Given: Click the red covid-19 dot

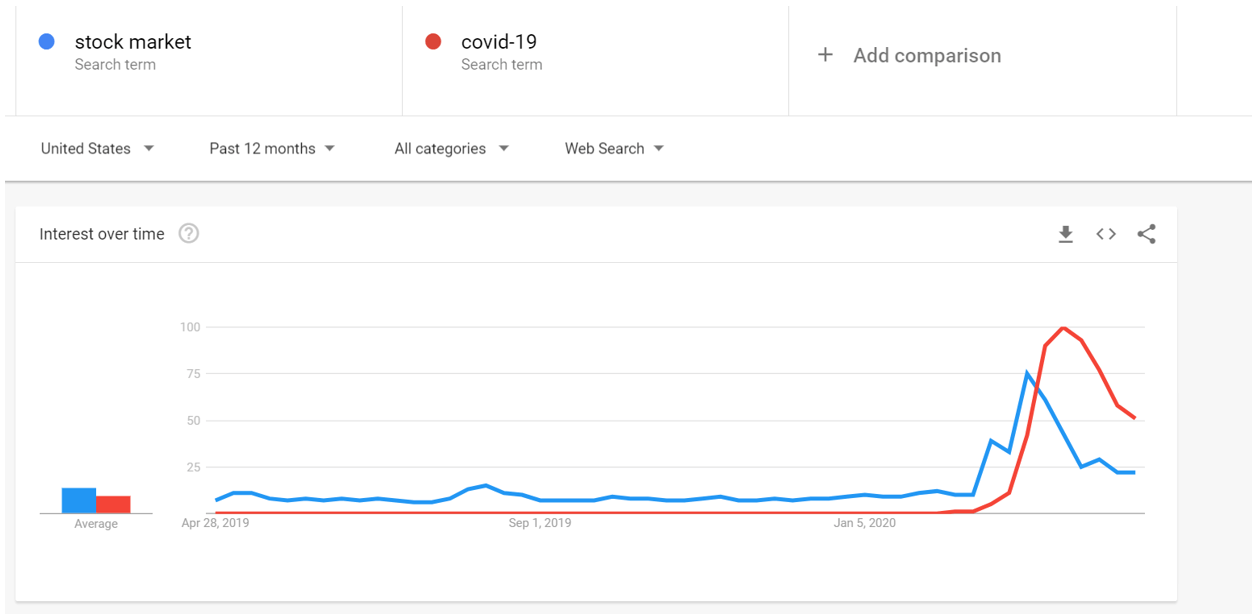Looking at the screenshot, I should tap(433, 42).
